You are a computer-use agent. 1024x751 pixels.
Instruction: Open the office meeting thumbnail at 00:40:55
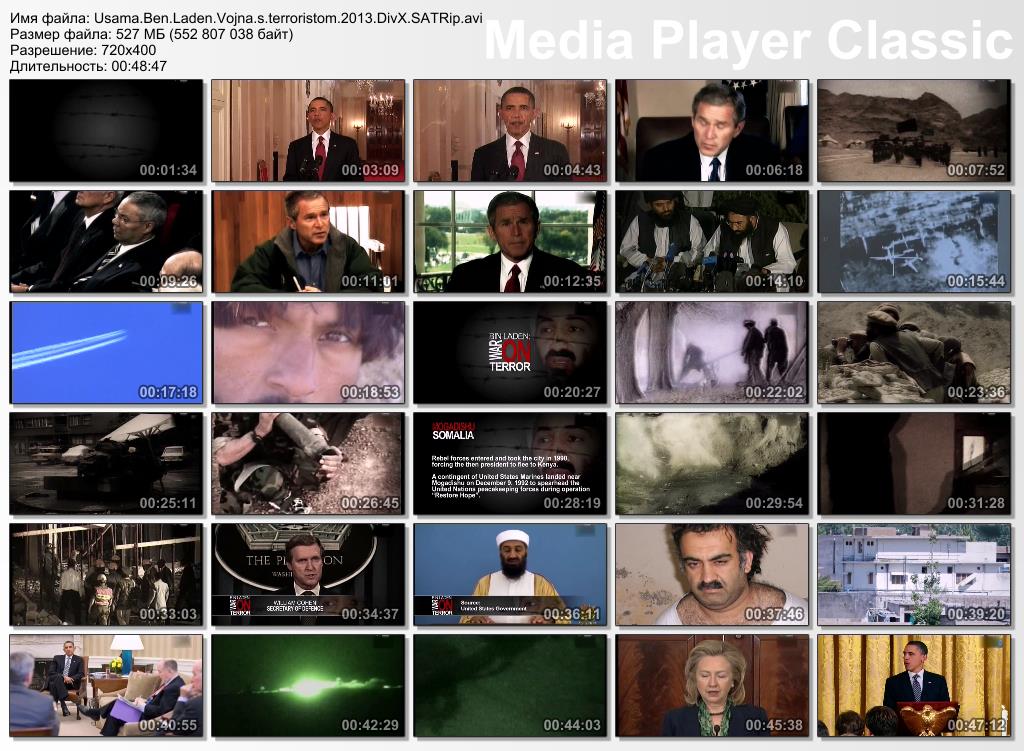[106, 685]
